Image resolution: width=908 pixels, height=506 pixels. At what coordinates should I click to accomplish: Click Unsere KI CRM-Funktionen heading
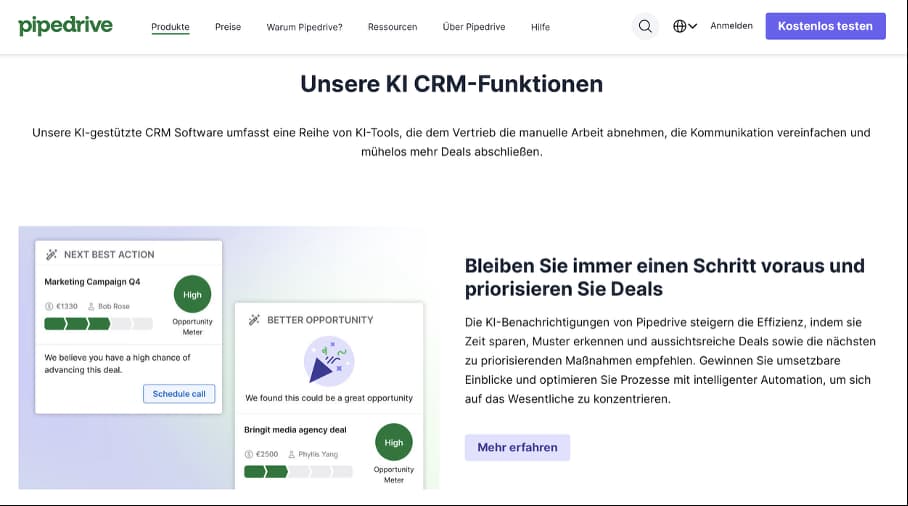point(452,84)
